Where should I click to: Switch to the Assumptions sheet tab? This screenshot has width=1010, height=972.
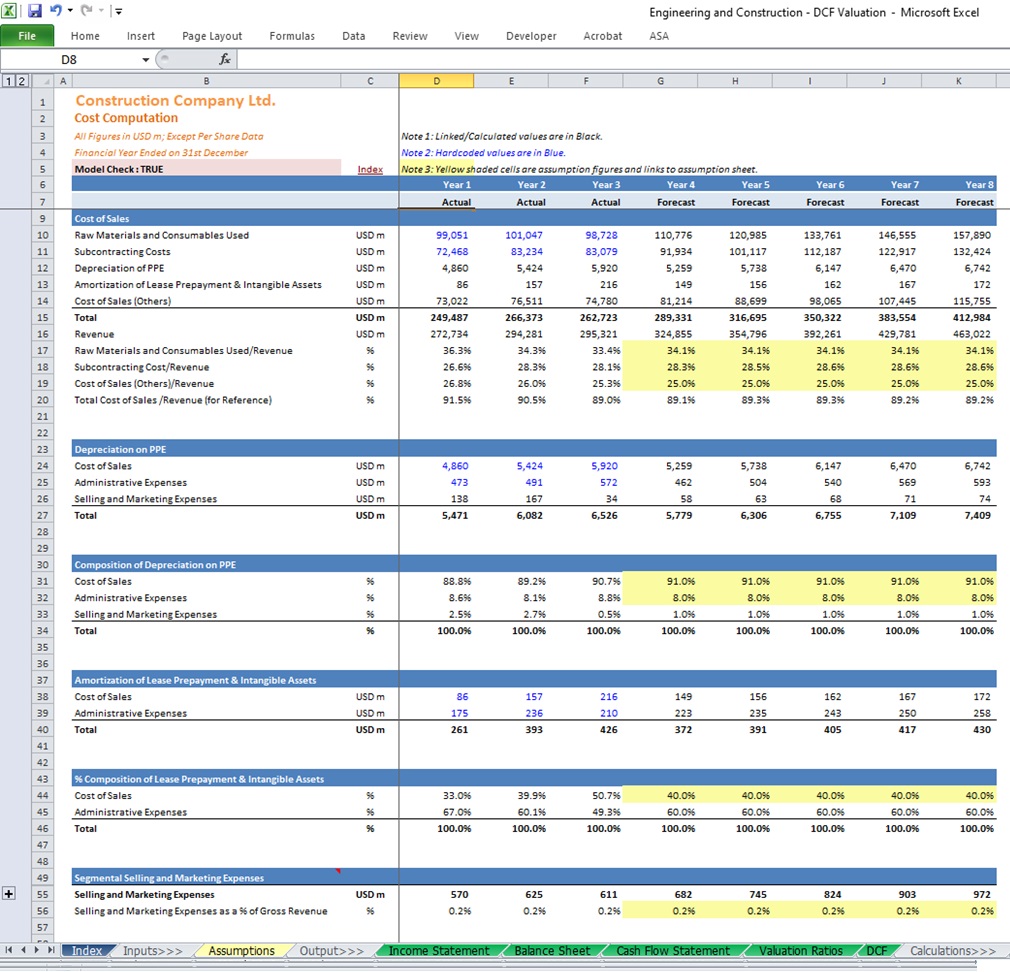pyautogui.click(x=242, y=951)
